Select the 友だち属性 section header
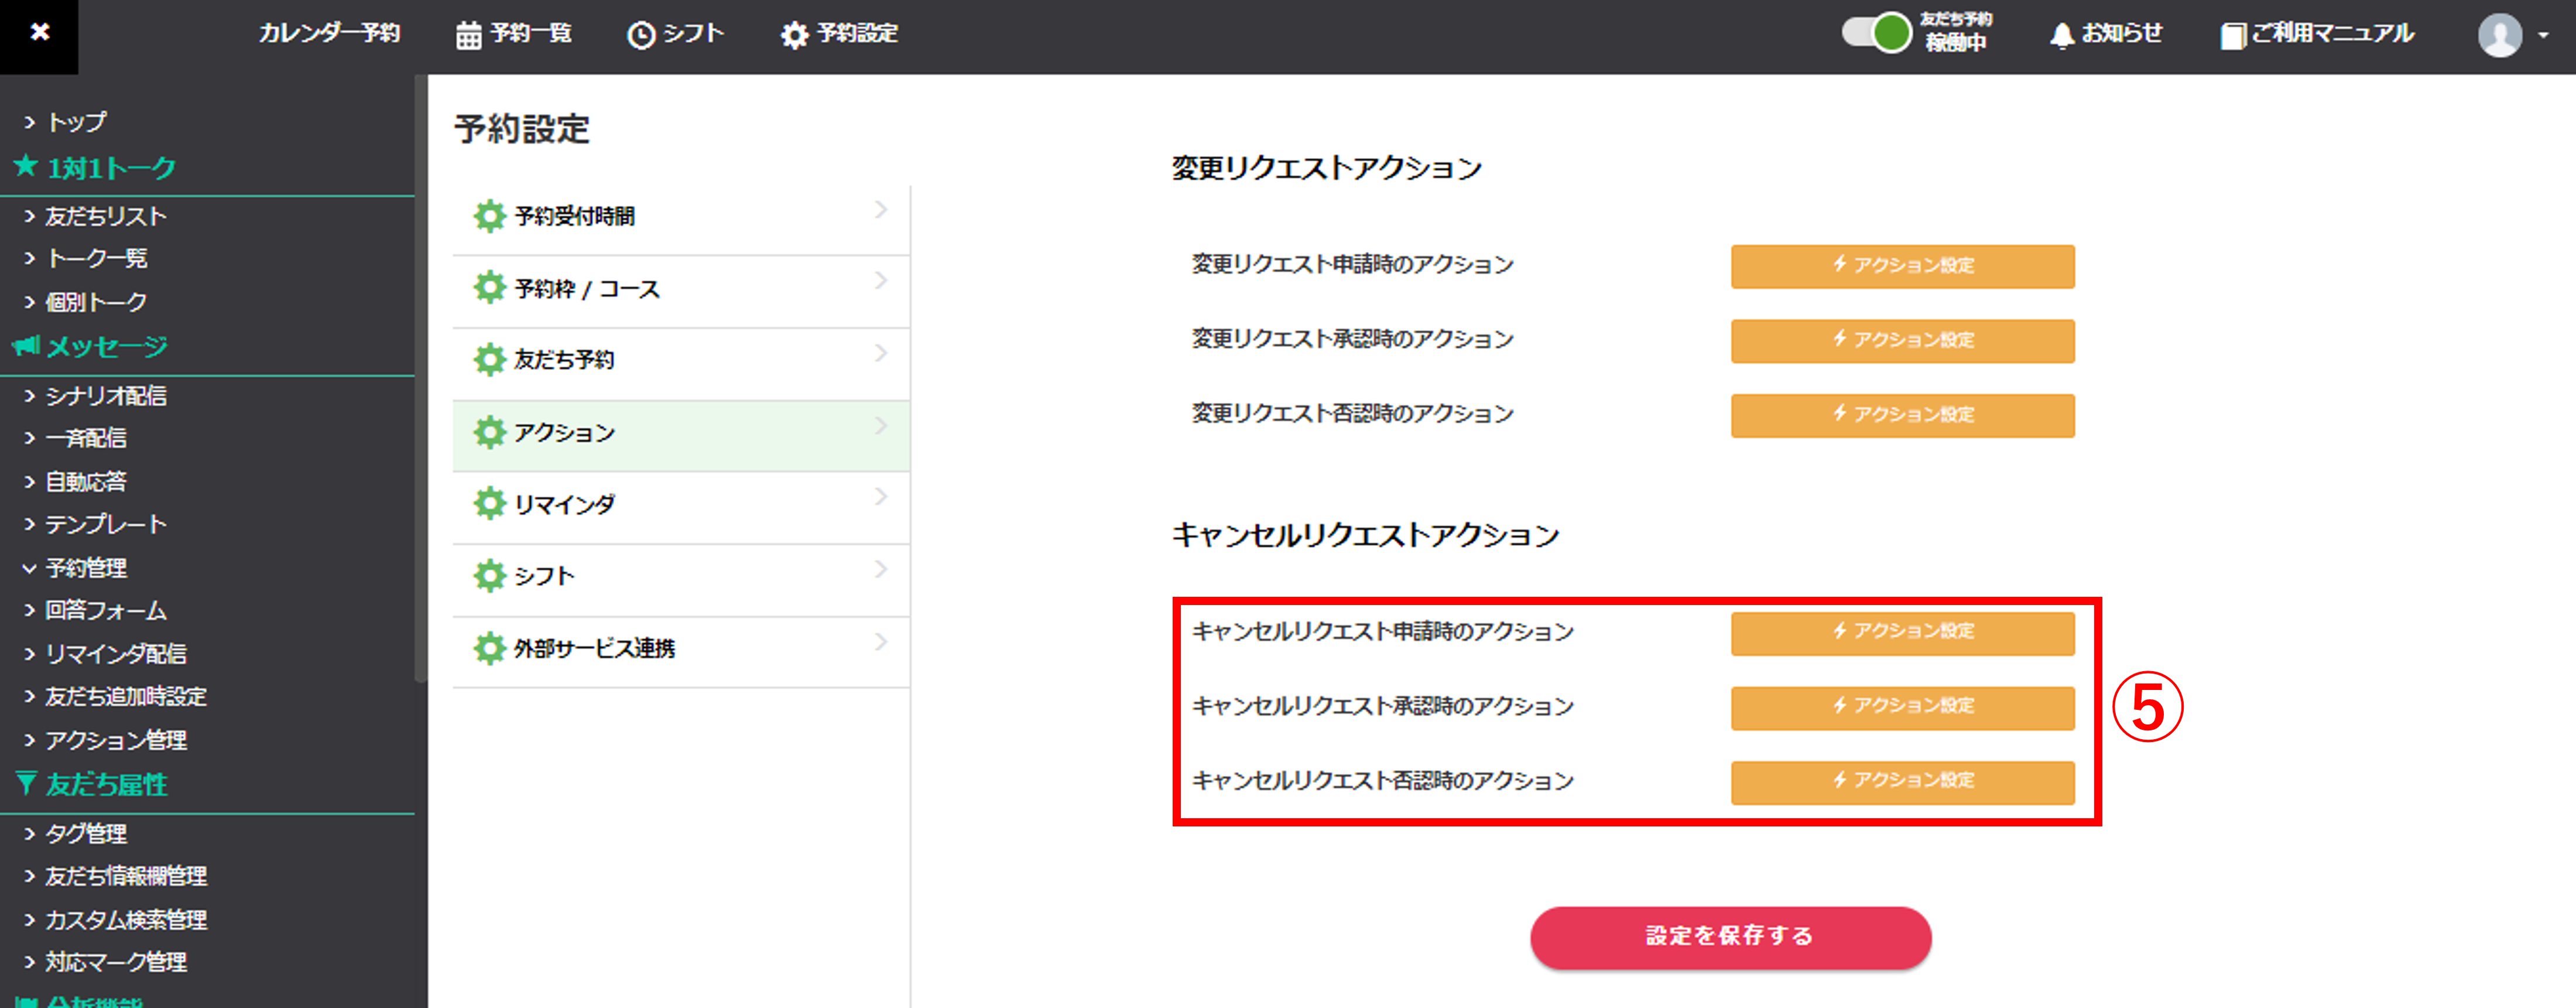Viewport: 2576px width, 1008px height. point(107,785)
